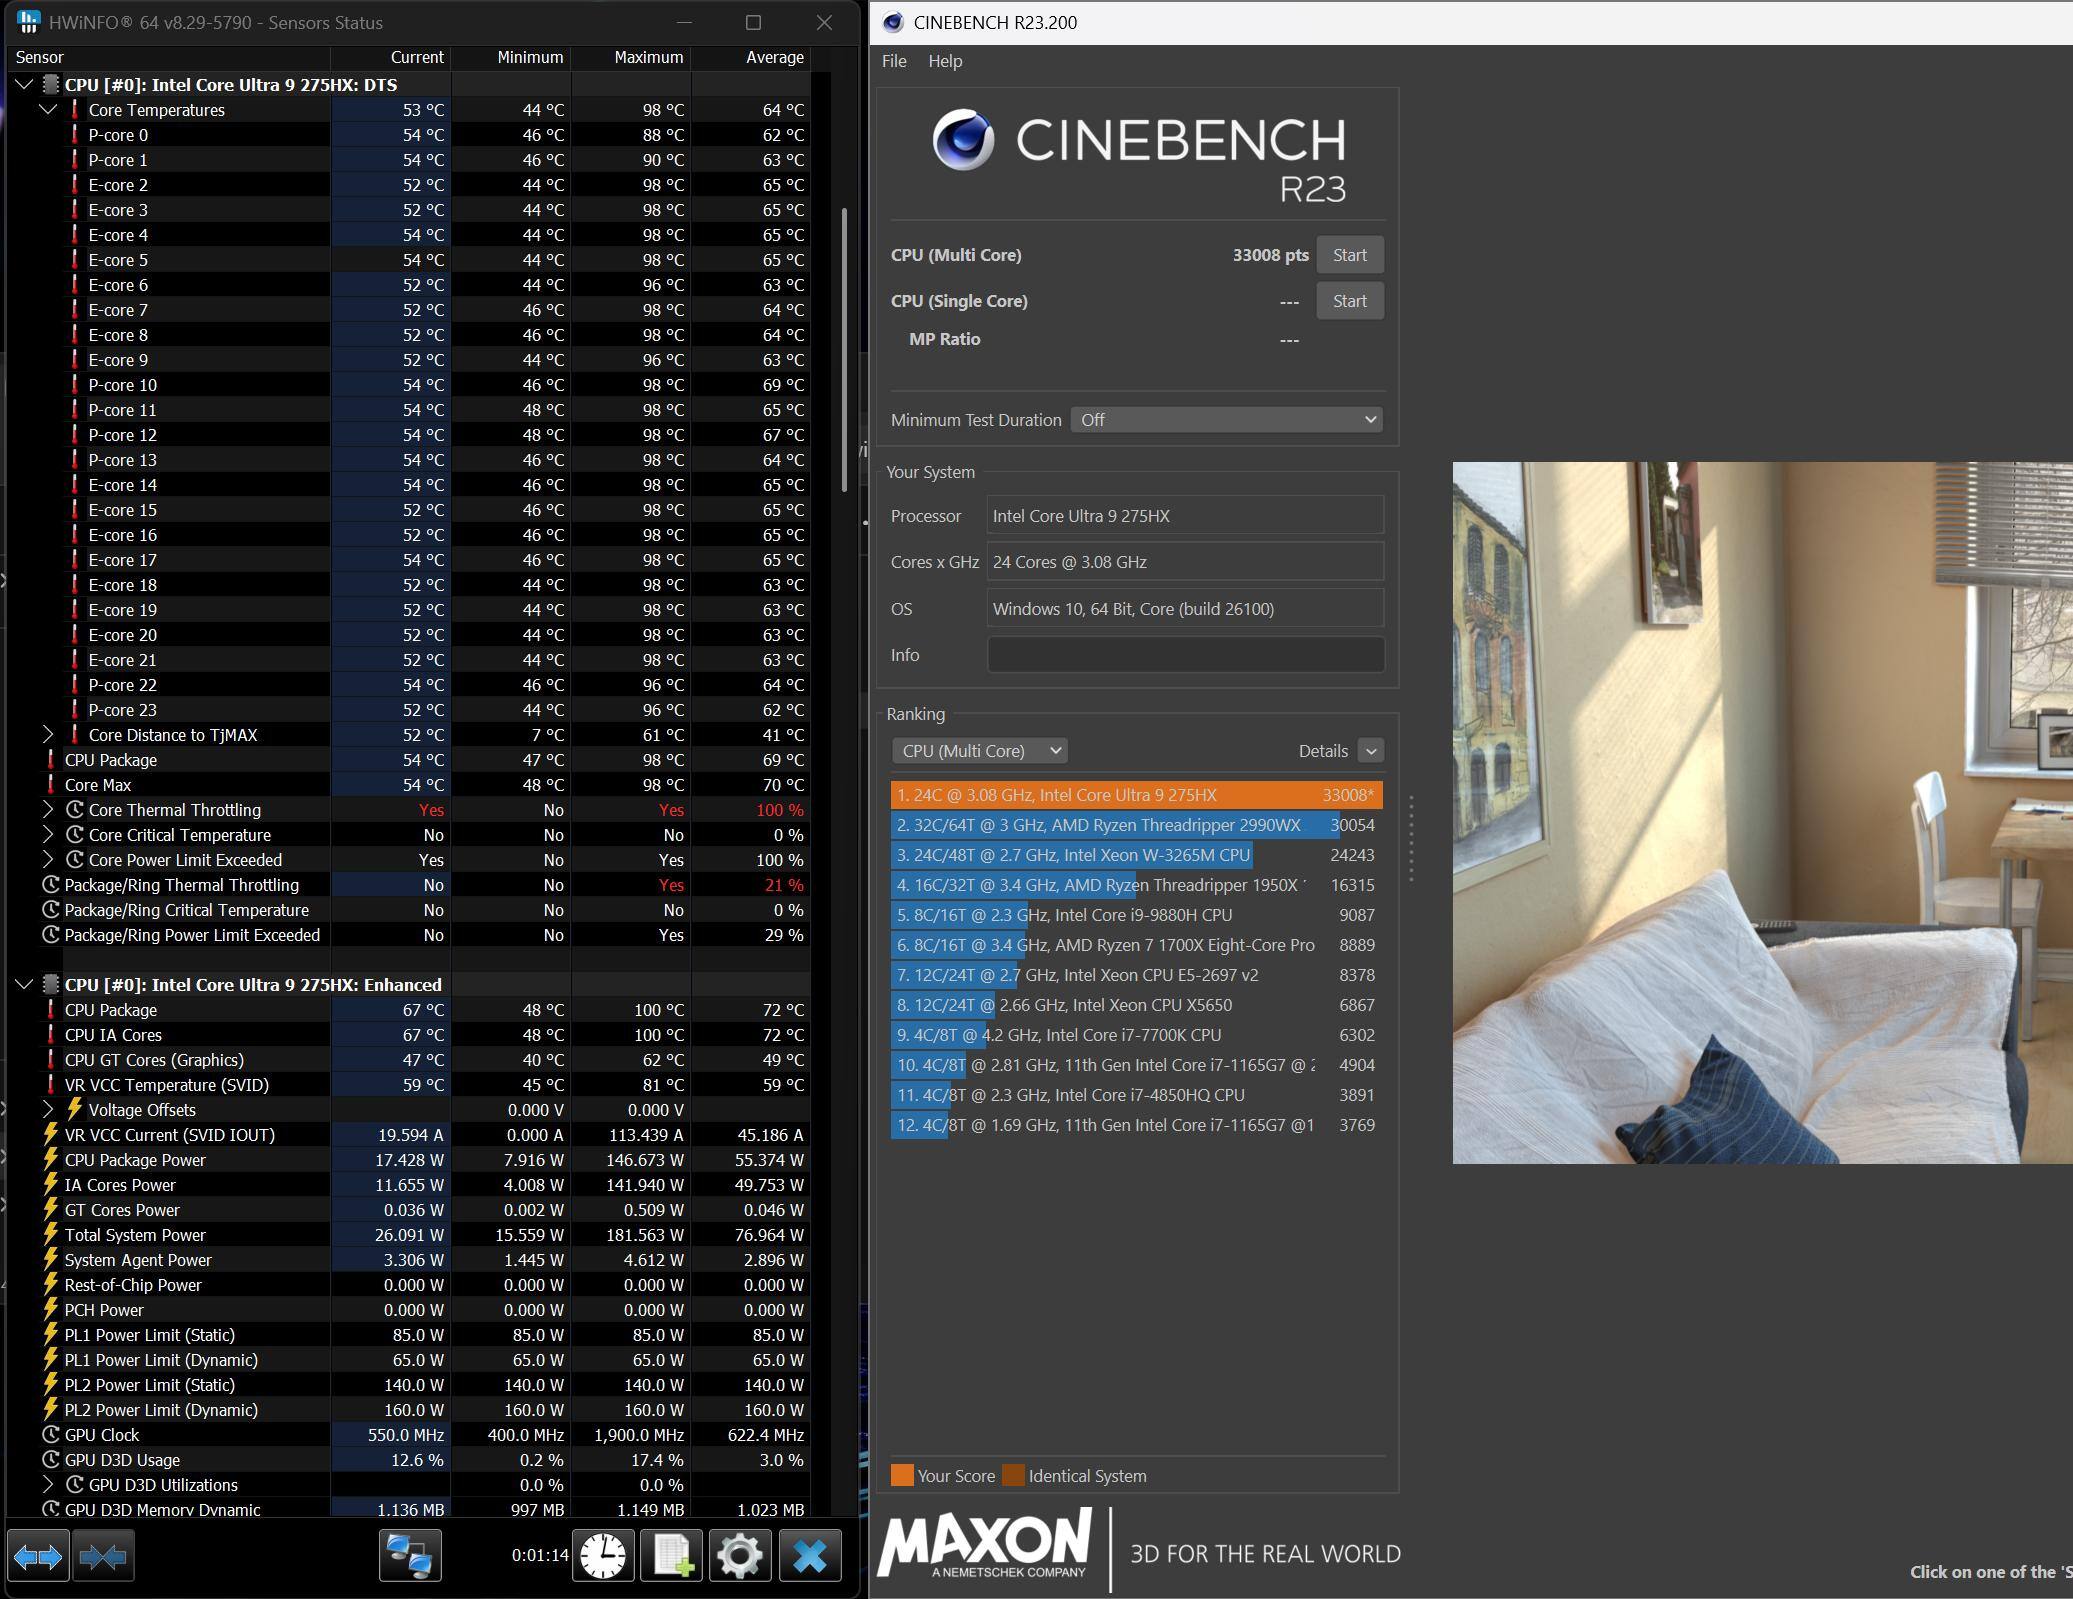The image size is (2073, 1599).
Task: Start logging with spreadsheet plus icon
Action: pyautogui.click(x=672, y=1556)
